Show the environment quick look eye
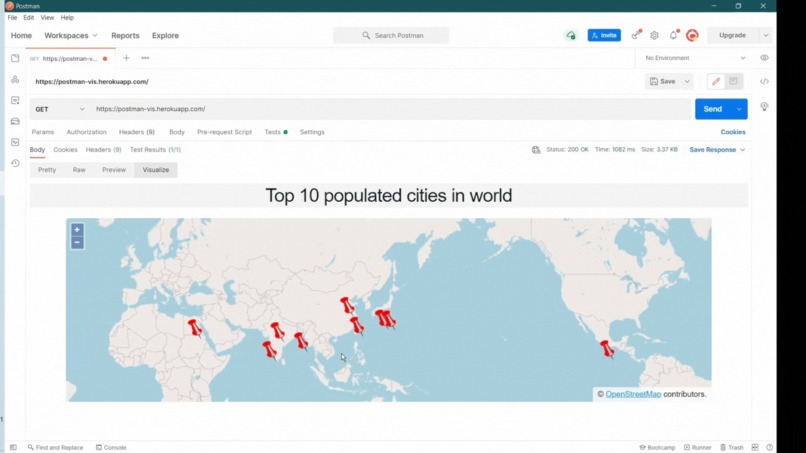 point(764,58)
